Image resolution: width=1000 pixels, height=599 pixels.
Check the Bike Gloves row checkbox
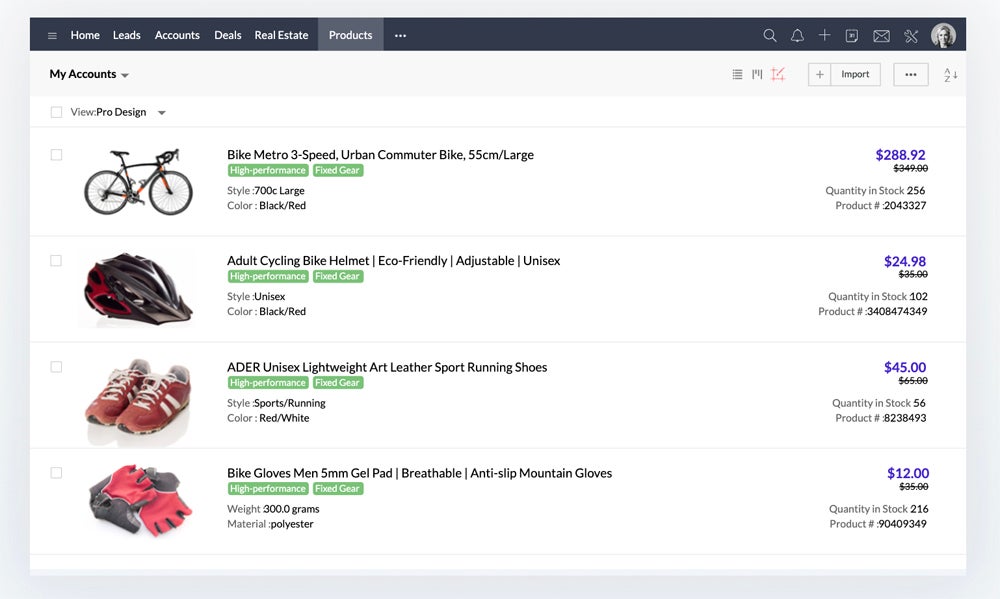pos(56,473)
